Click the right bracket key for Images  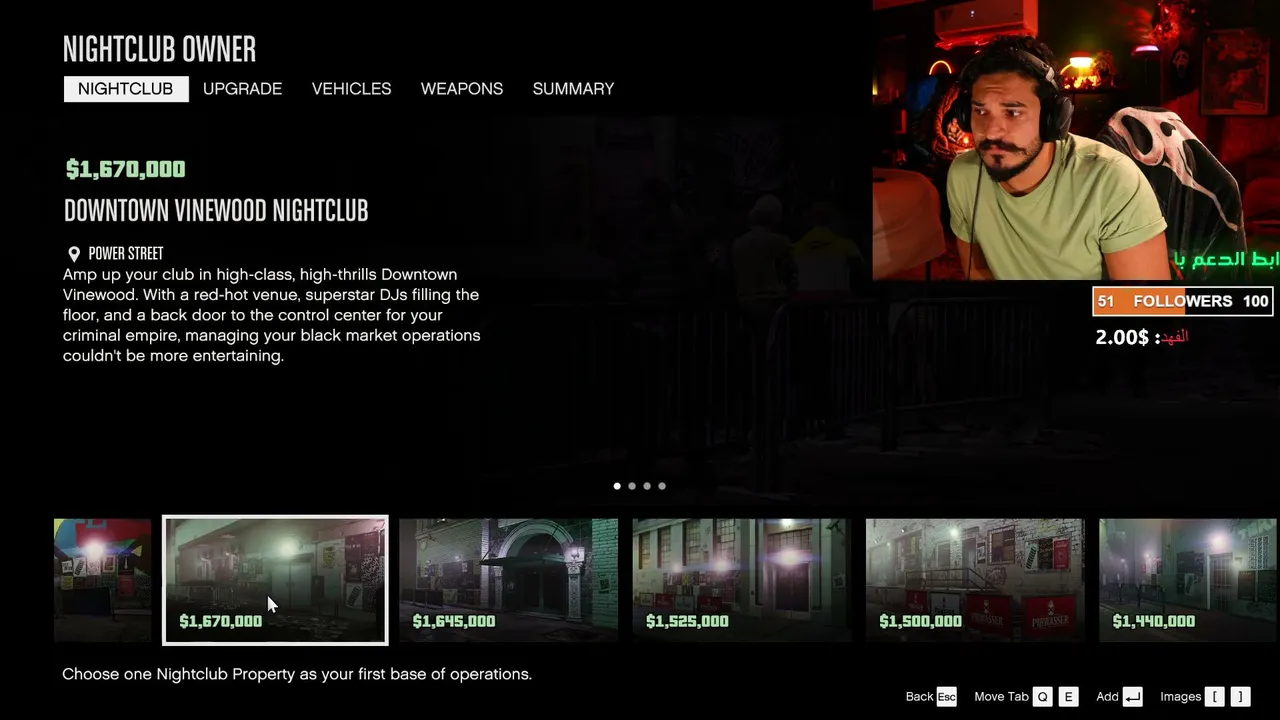(x=1240, y=697)
